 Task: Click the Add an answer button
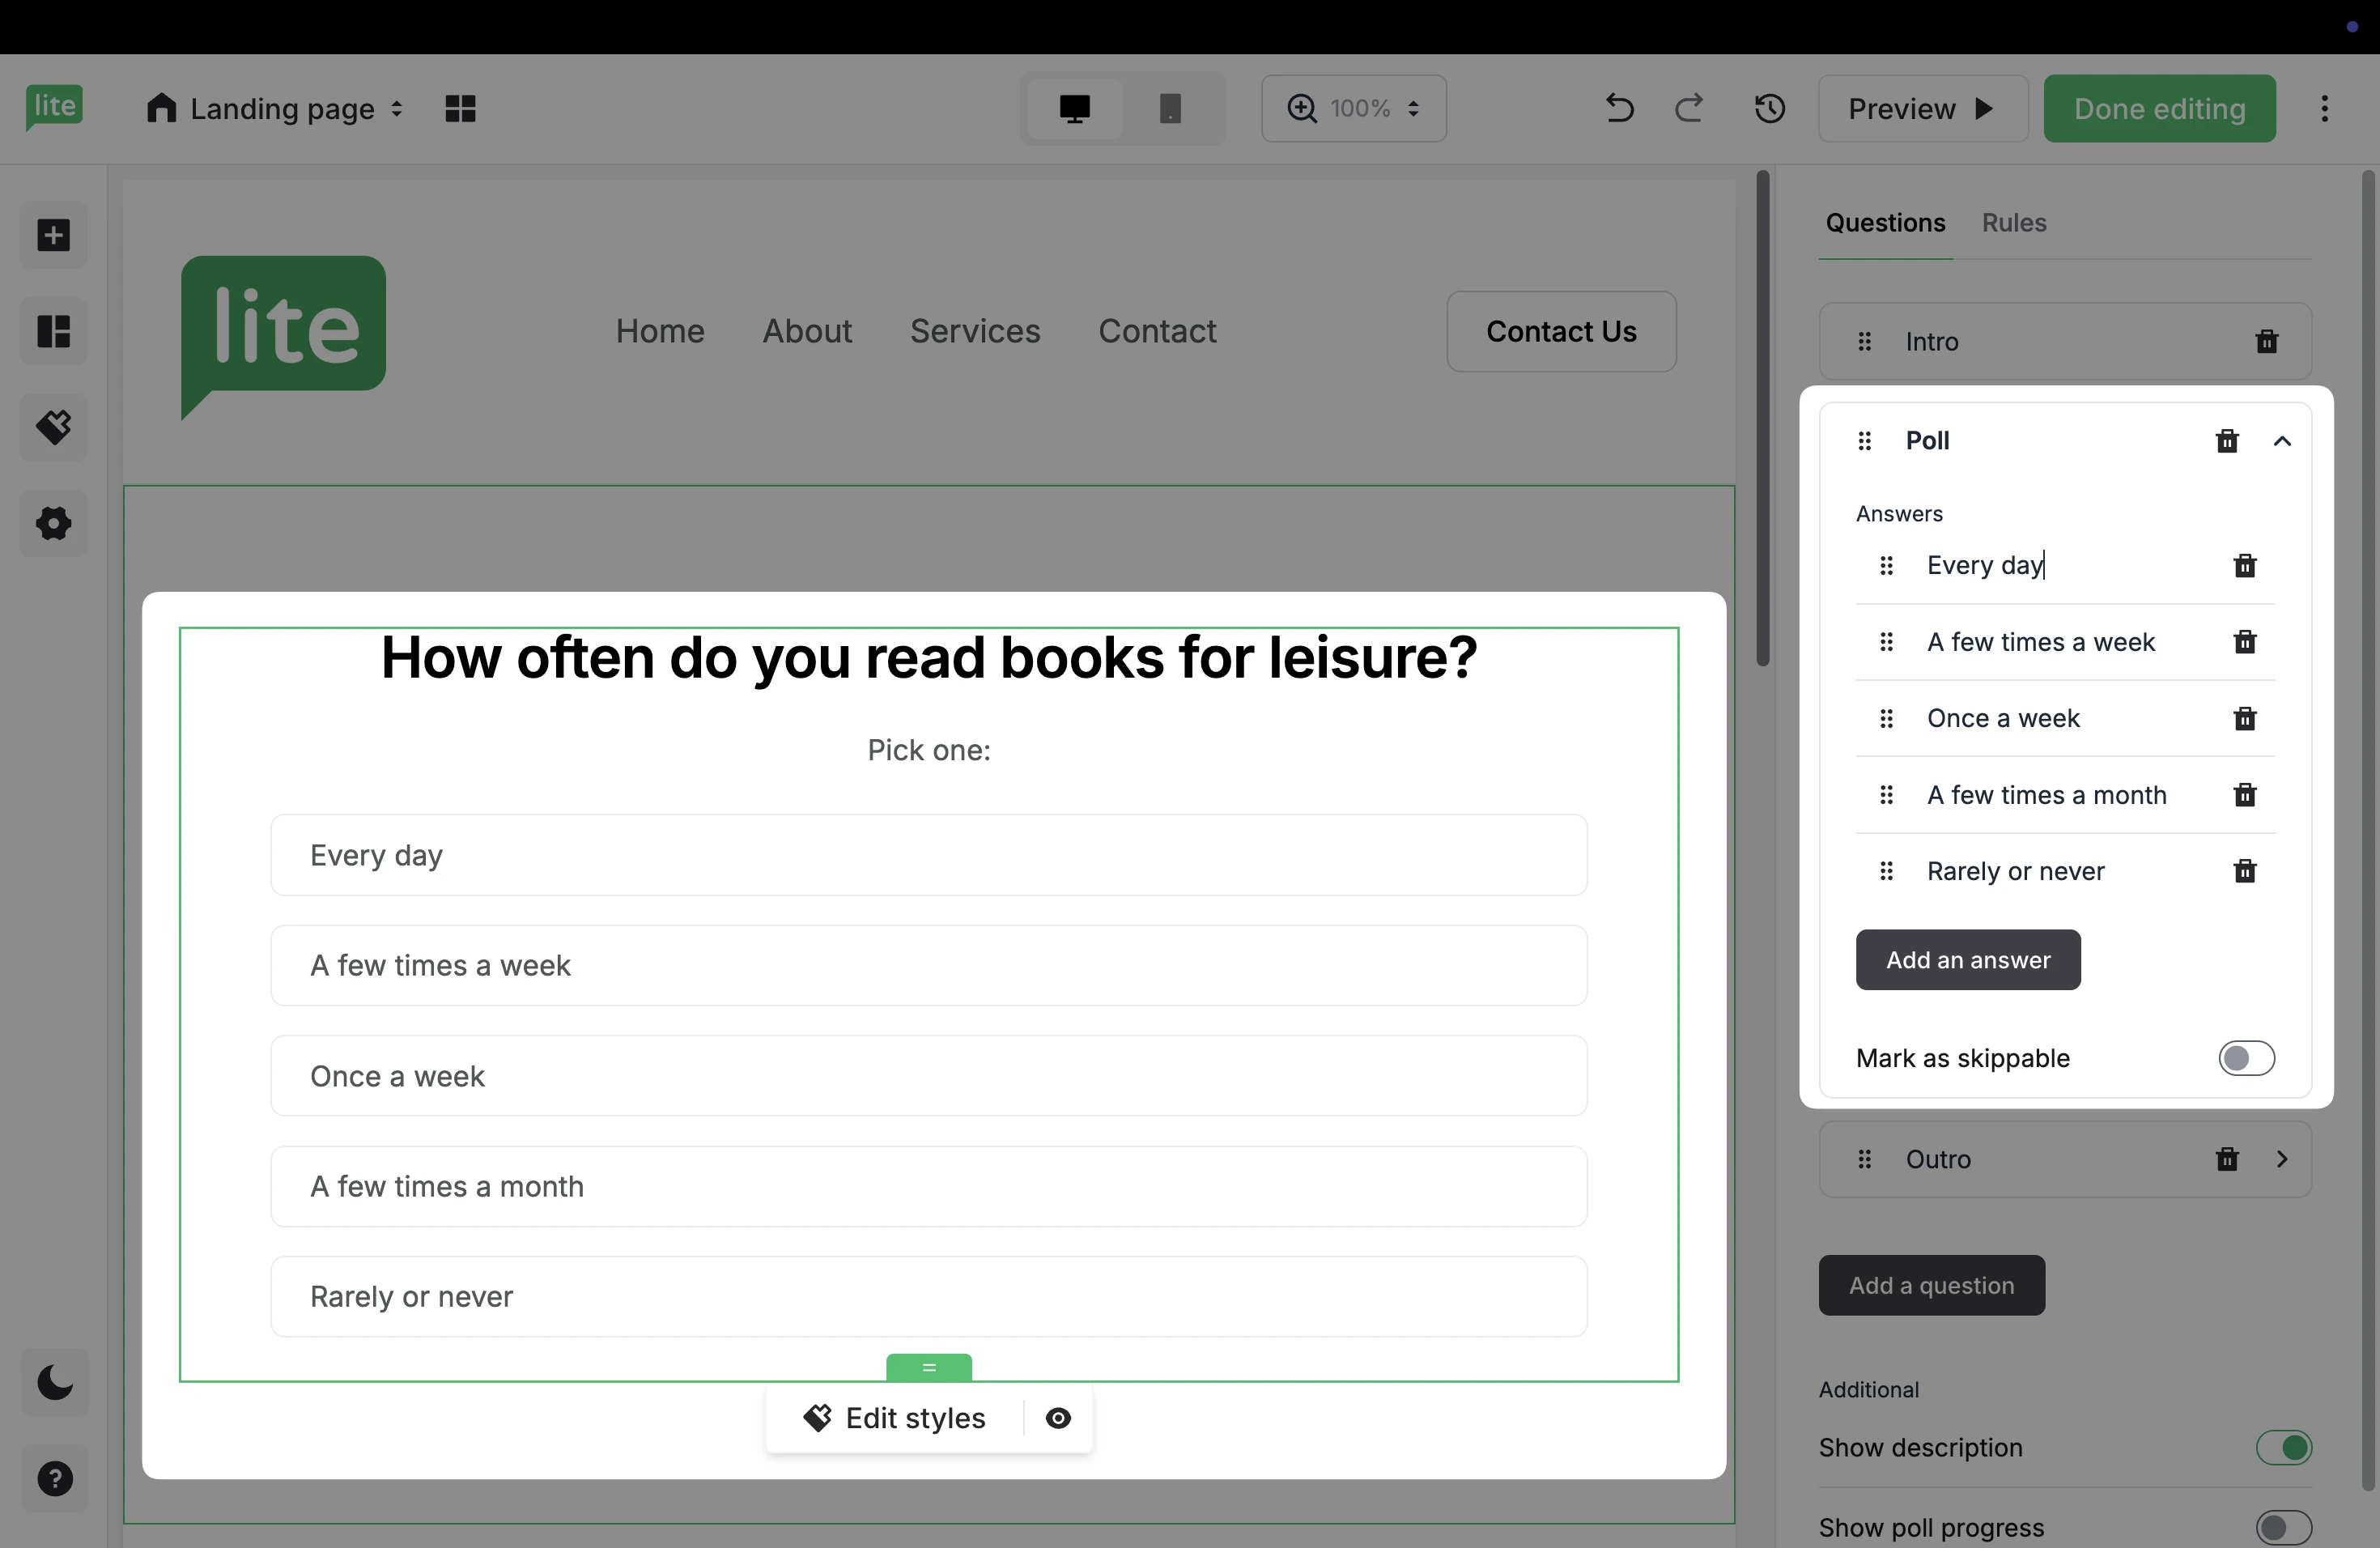click(x=1967, y=960)
